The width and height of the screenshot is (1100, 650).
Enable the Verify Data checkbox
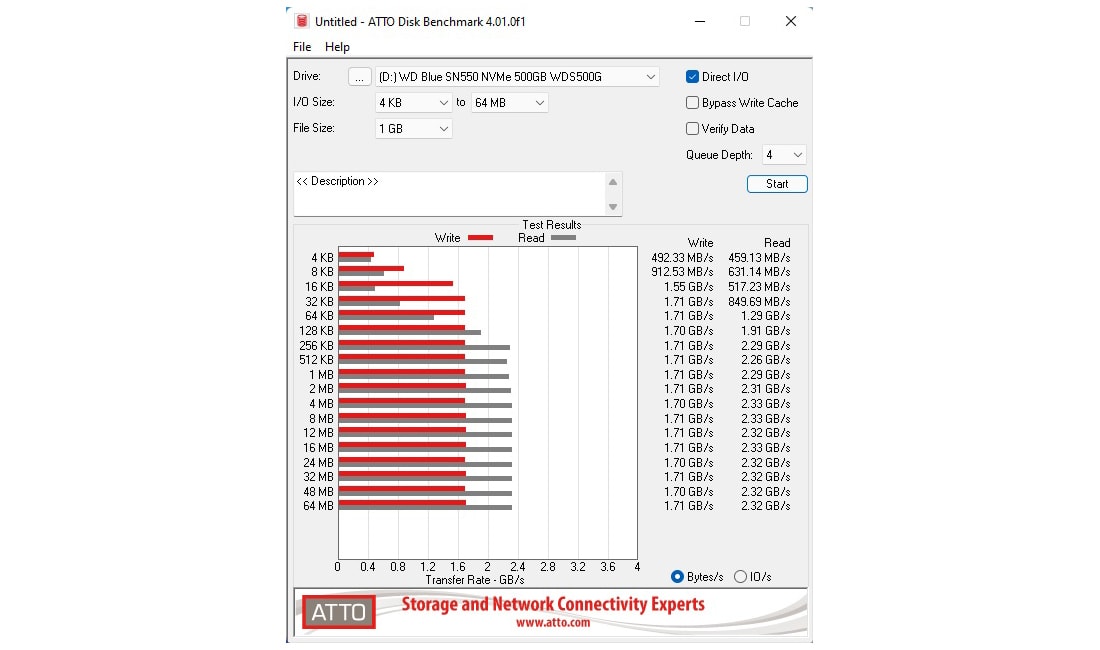[x=692, y=129]
